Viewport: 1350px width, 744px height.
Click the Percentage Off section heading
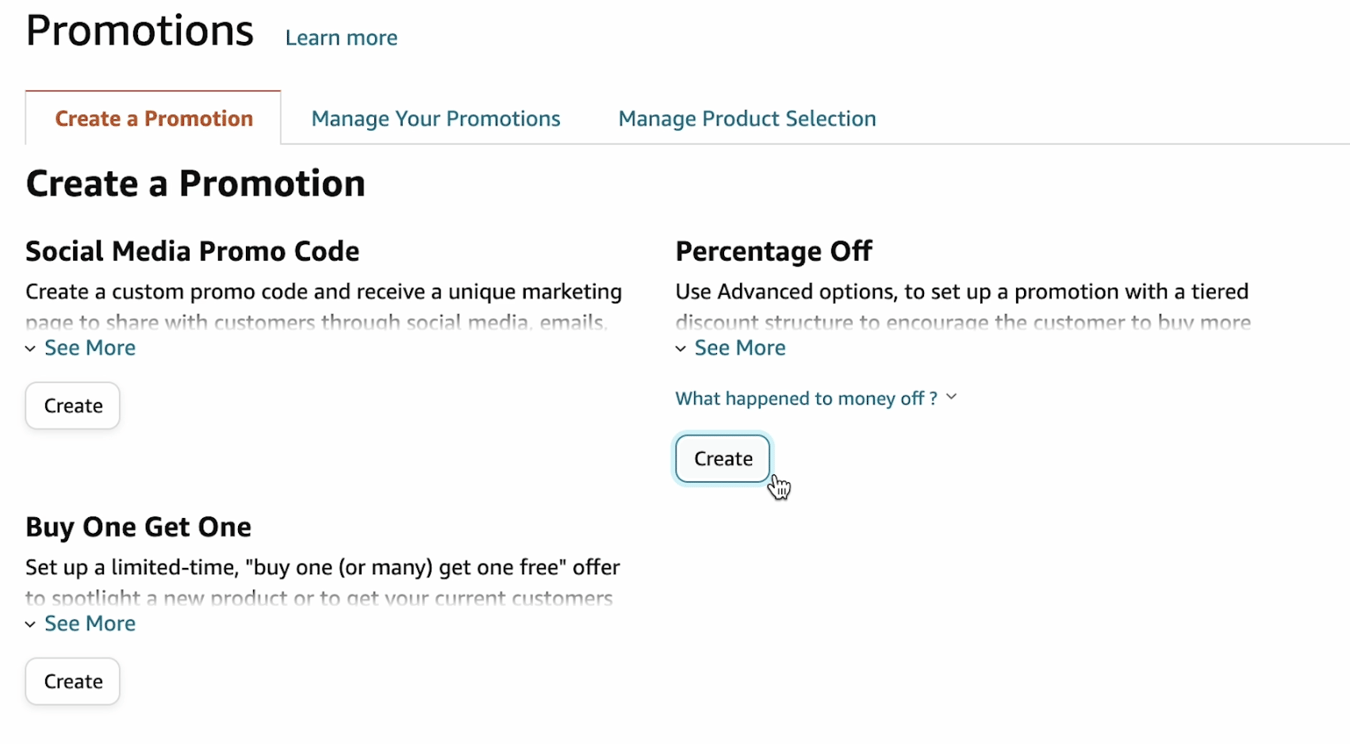coord(774,251)
